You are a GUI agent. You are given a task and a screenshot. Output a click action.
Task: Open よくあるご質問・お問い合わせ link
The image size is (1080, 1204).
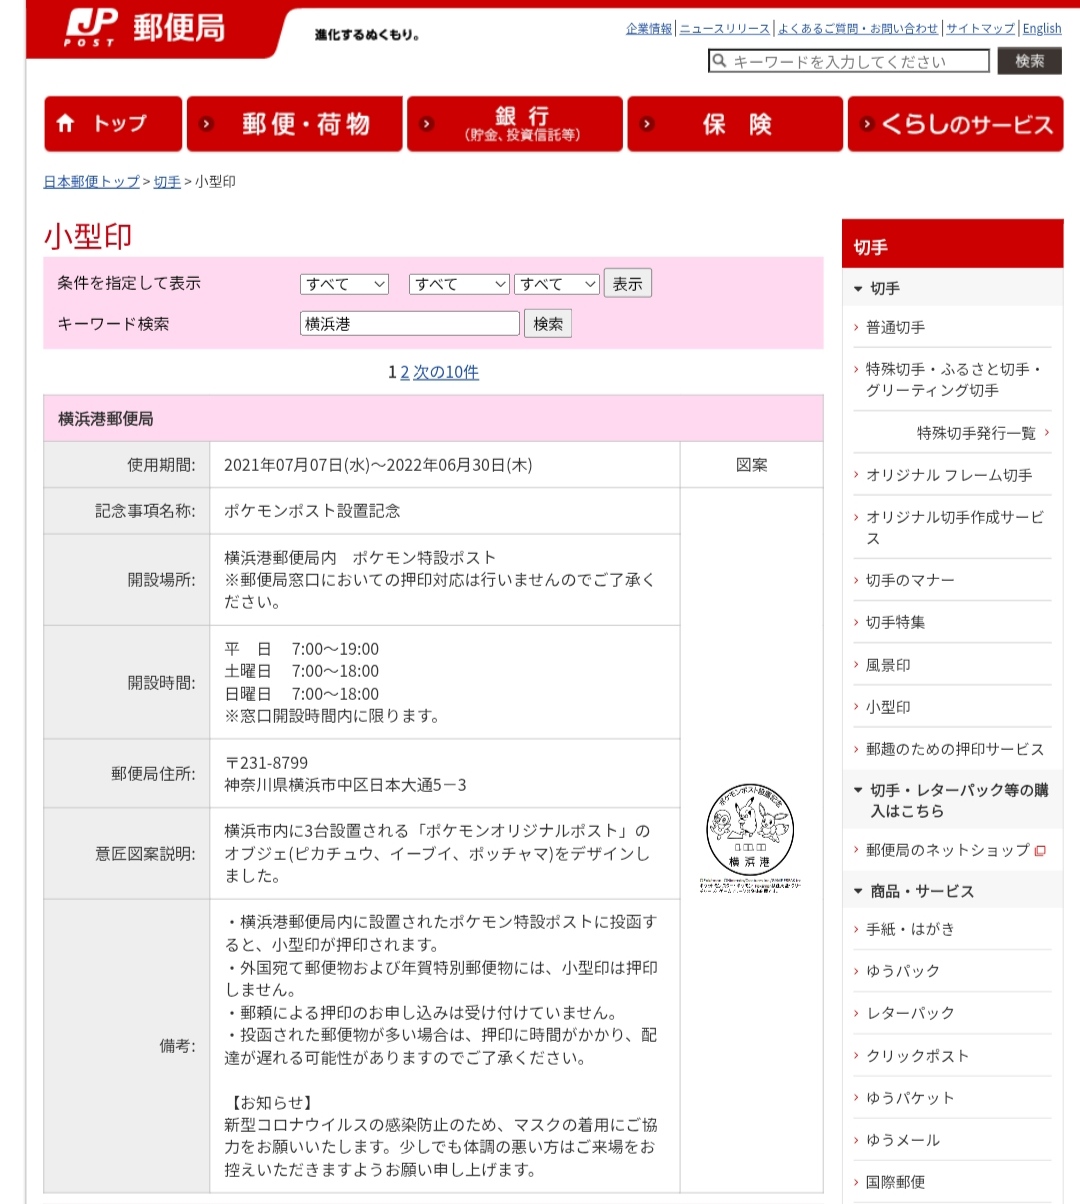858,29
